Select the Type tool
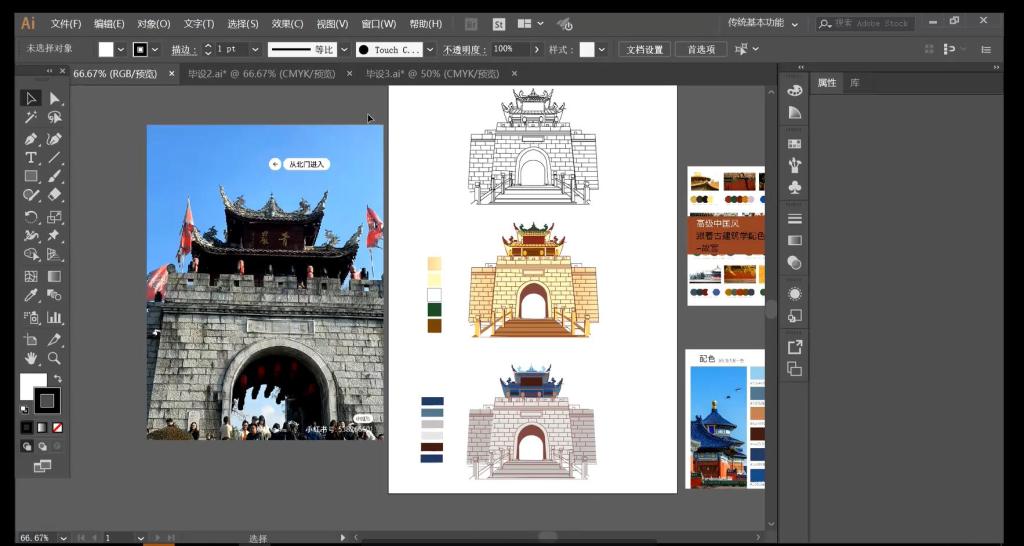 pyautogui.click(x=31, y=157)
